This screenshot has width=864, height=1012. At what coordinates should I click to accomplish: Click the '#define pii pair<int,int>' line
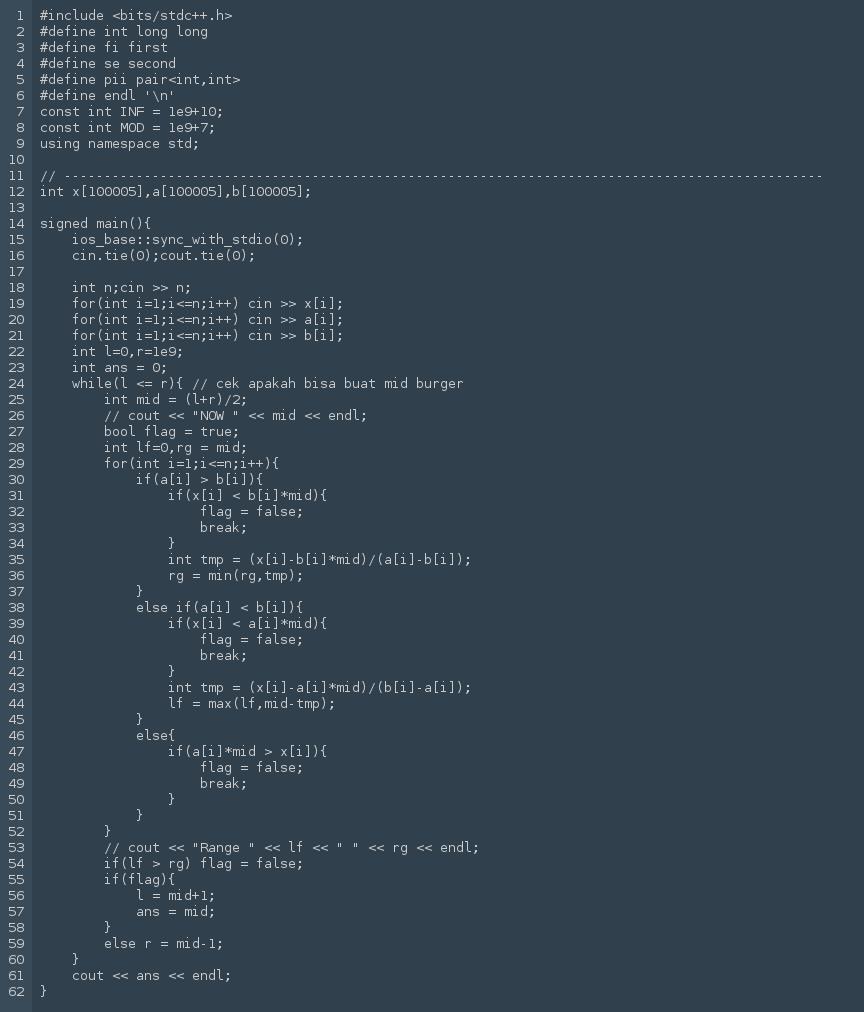[140, 80]
